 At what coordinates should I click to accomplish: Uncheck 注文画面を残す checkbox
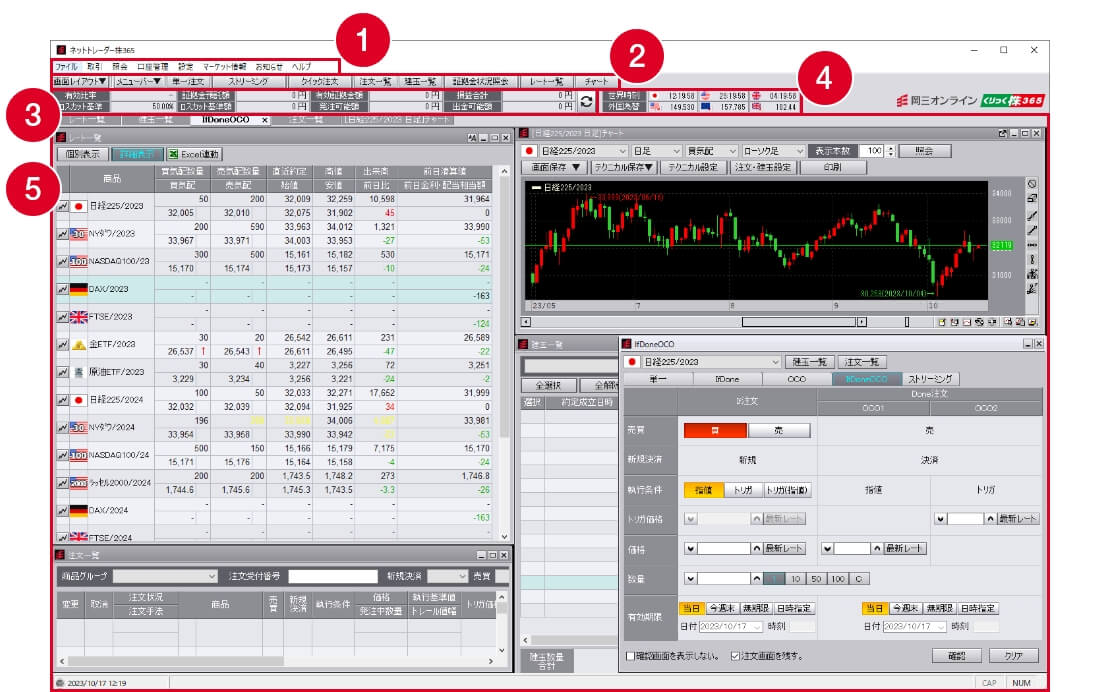click(735, 656)
